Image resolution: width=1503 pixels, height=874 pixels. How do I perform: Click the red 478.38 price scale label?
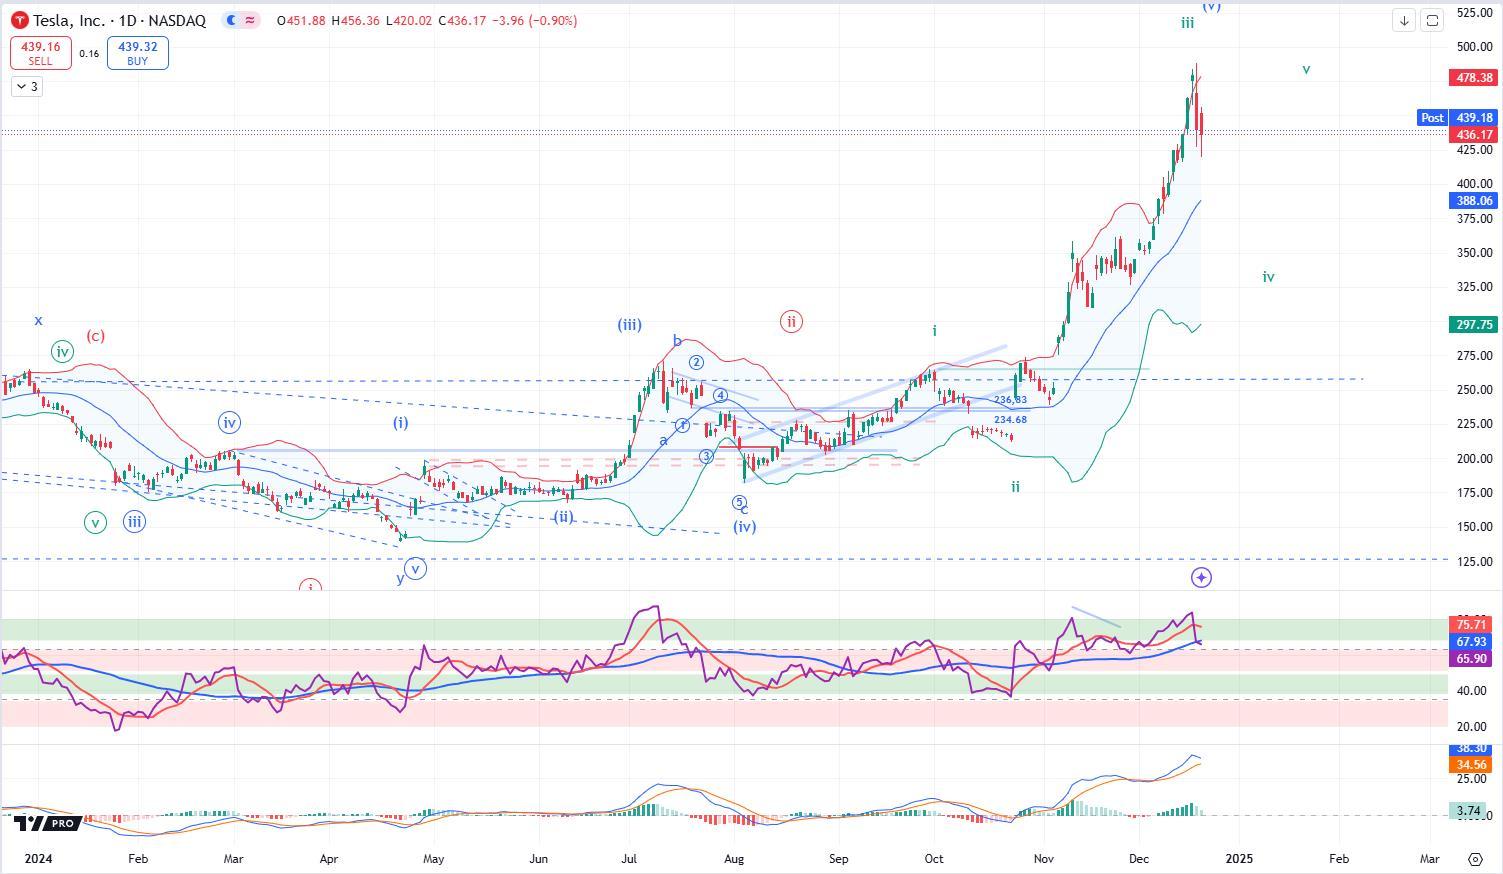point(1473,77)
